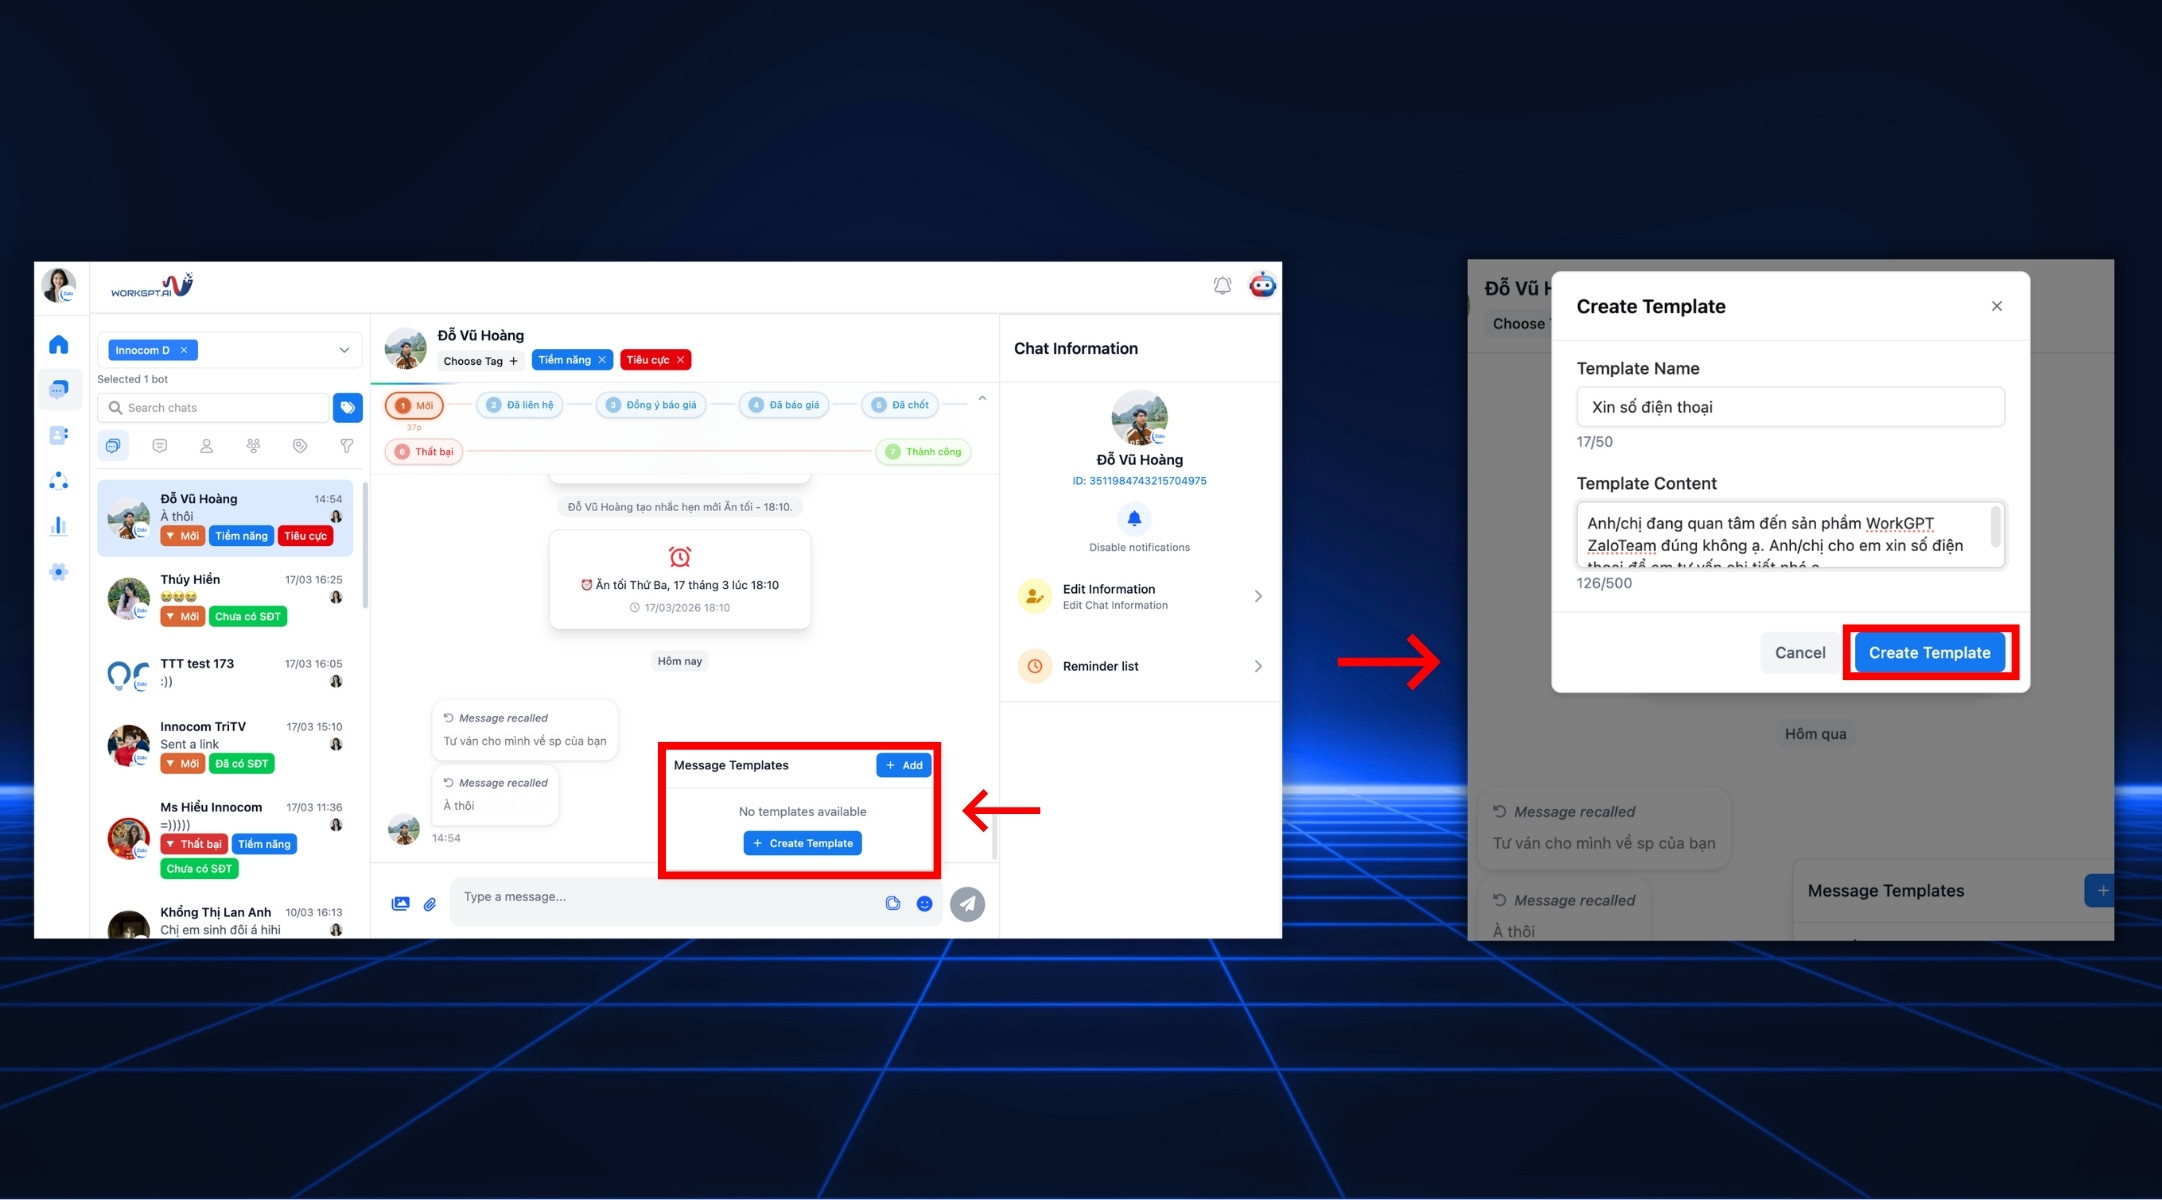Screen dimensions: 2162x1200
Task: Expand the bot selection dropdown
Action: point(344,350)
